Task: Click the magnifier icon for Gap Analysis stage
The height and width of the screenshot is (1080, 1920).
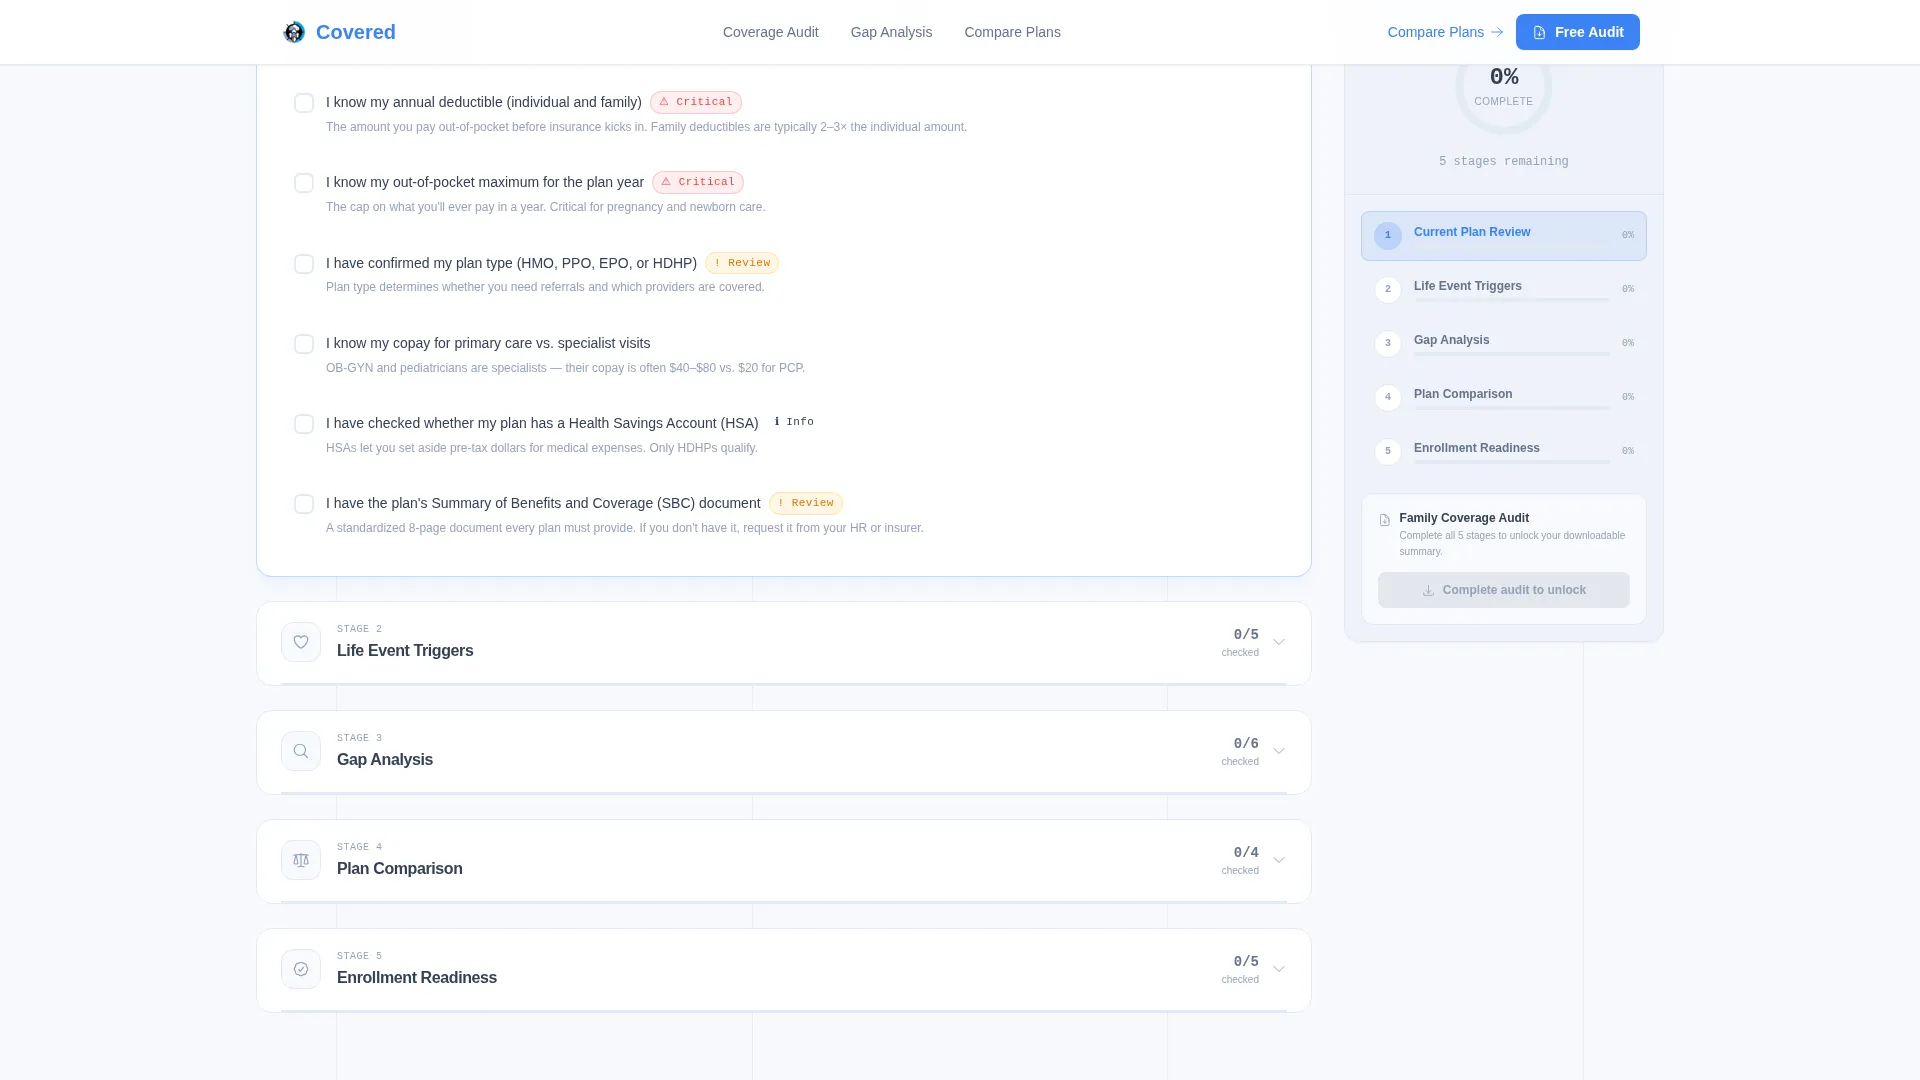Action: coord(301,751)
